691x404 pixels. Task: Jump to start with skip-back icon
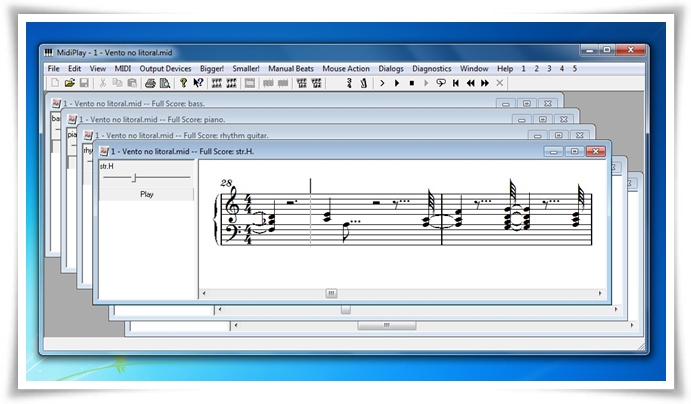tap(456, 83)
